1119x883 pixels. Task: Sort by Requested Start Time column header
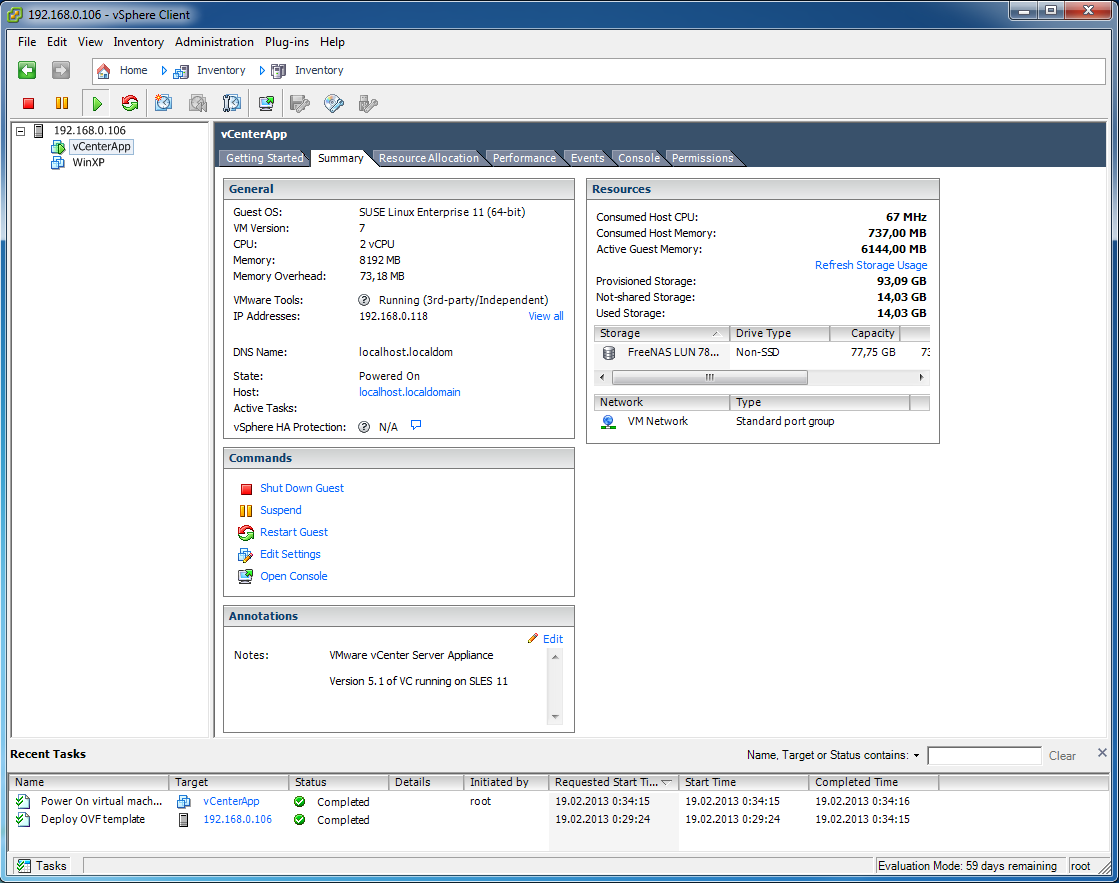coord(613,782)
